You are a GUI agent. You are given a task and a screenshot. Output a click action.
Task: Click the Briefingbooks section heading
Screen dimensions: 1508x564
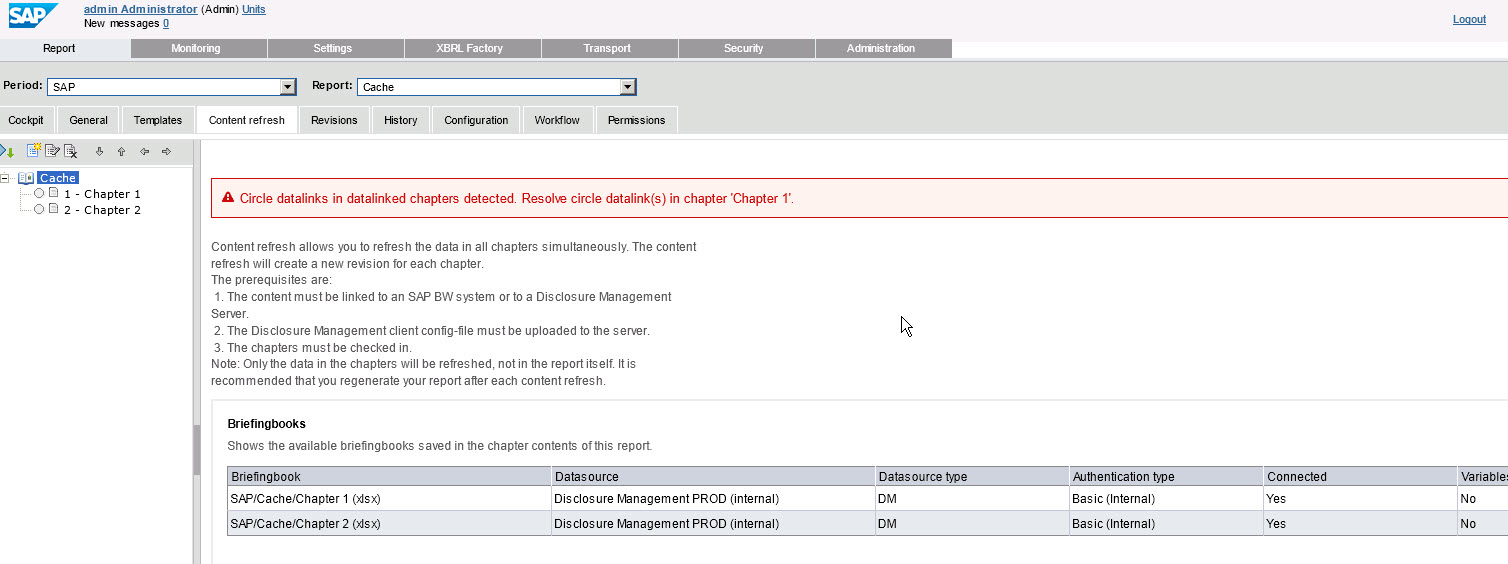266,424
